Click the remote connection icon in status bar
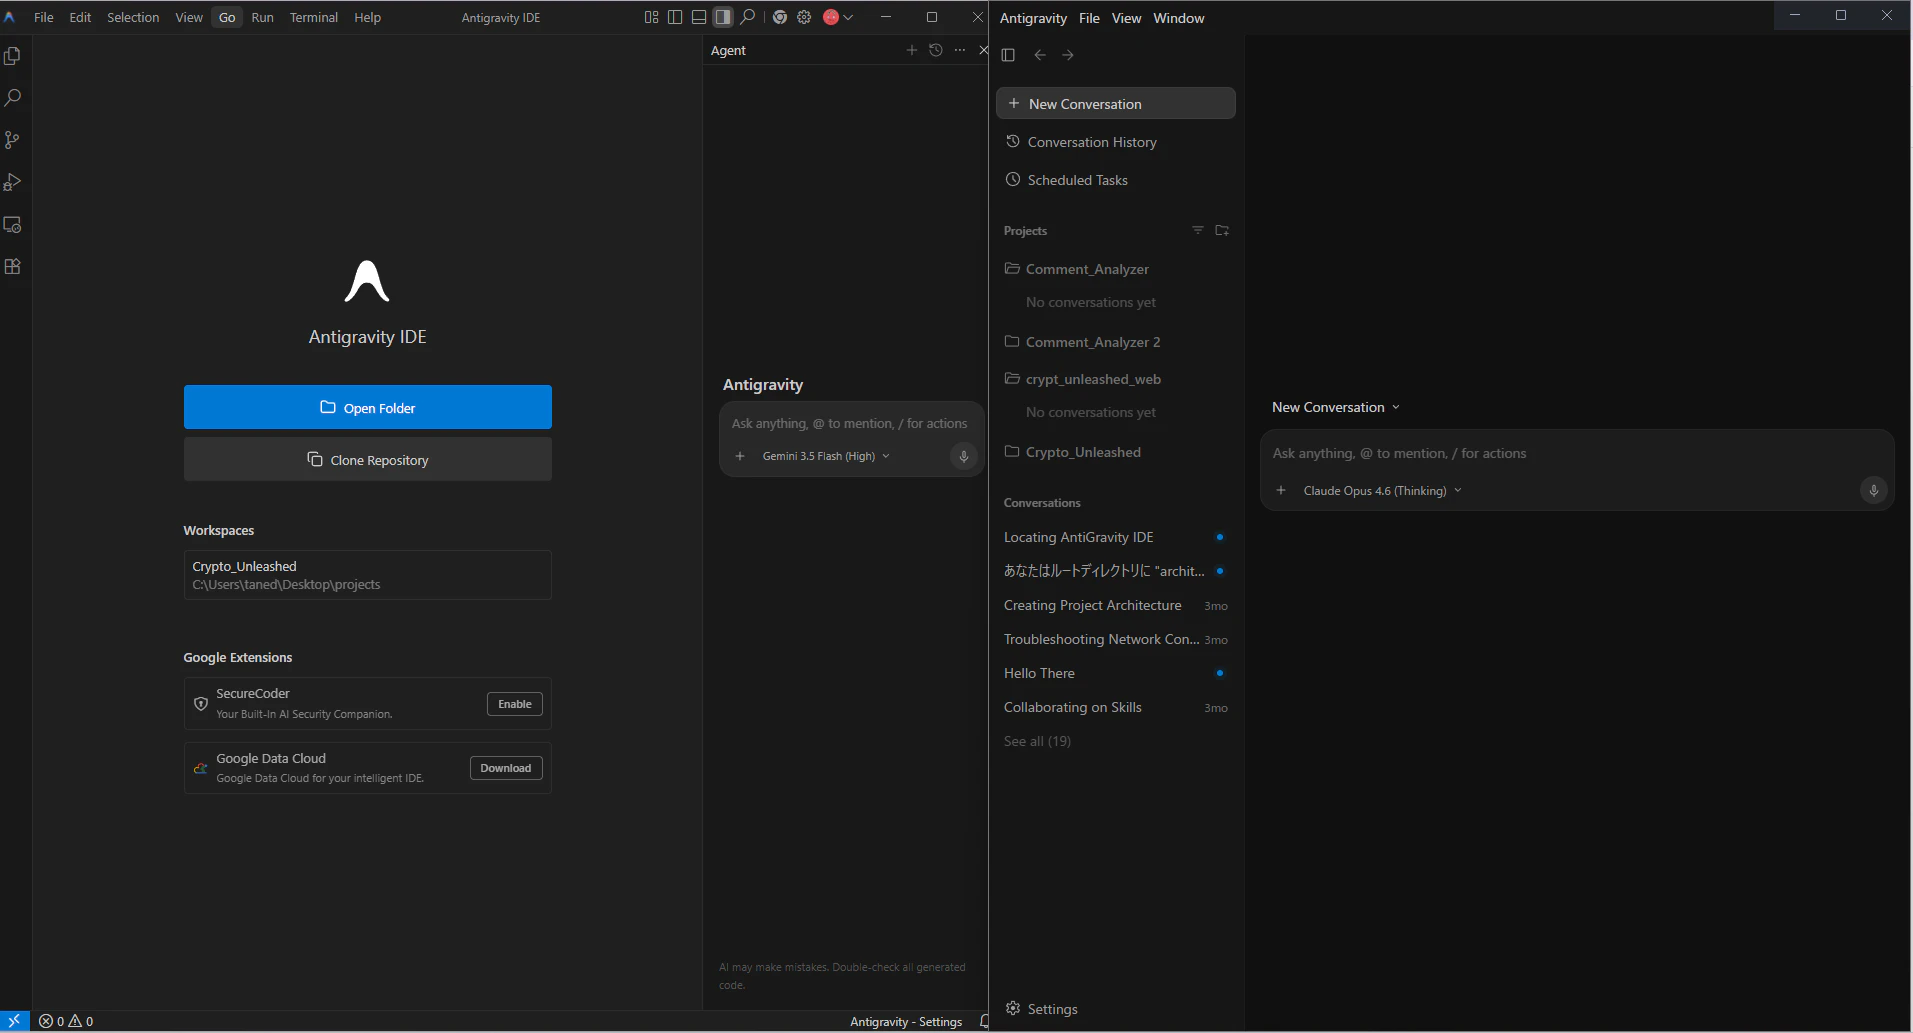 point(14,1021)
